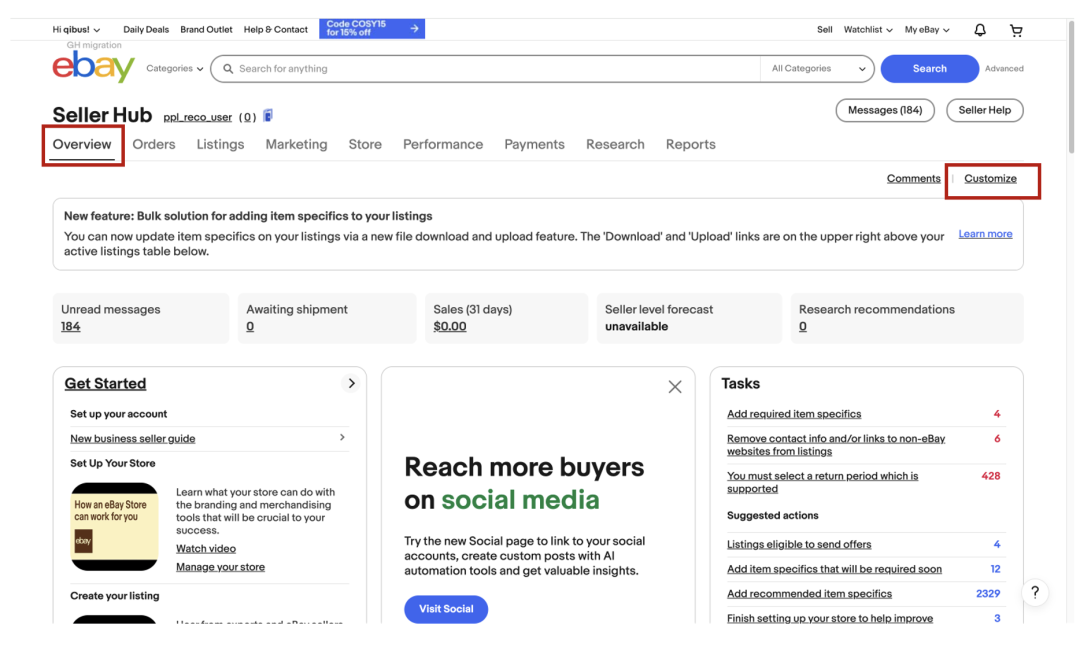Click the Research recommendations 0 value
This screenshot has width=1080, height=665.
coord(802,326)
